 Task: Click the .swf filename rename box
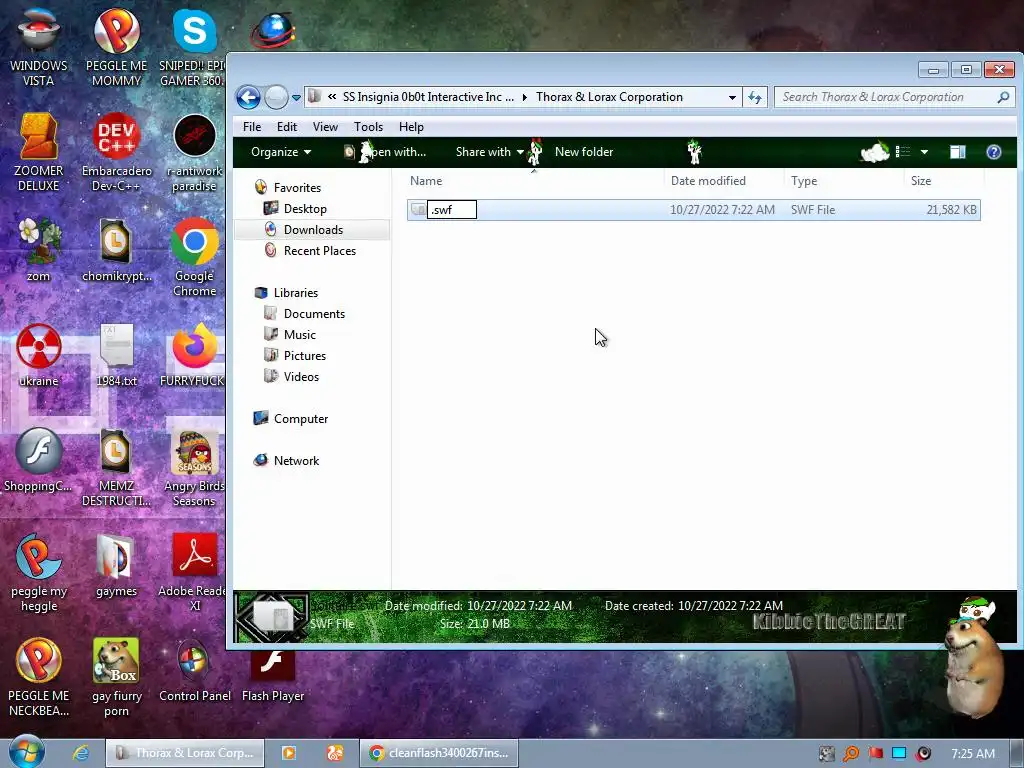pyautogui.click(x=451, y=210)
